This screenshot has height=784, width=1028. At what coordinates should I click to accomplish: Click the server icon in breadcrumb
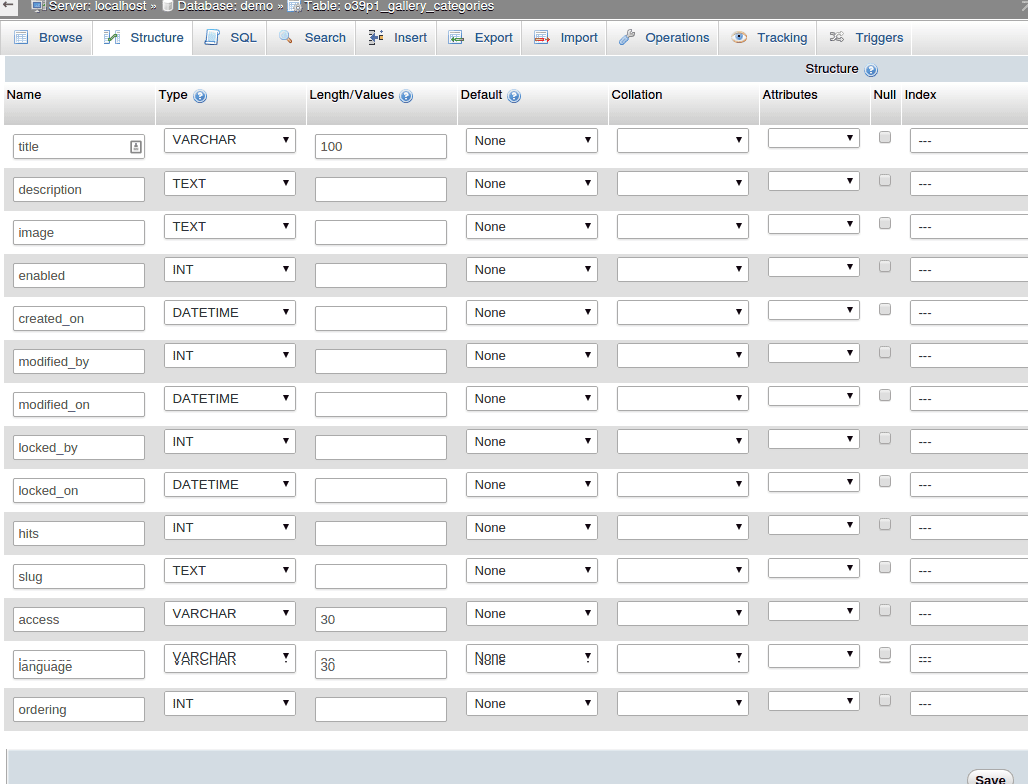point(39,6)
